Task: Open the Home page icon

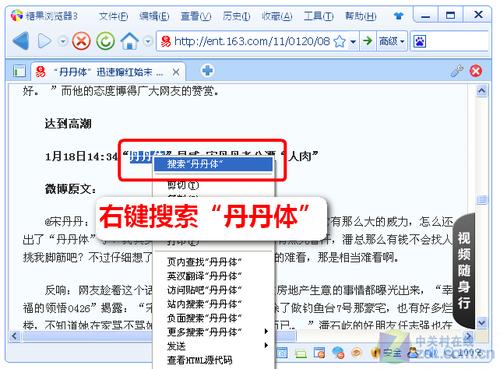Action: point(130,41)
